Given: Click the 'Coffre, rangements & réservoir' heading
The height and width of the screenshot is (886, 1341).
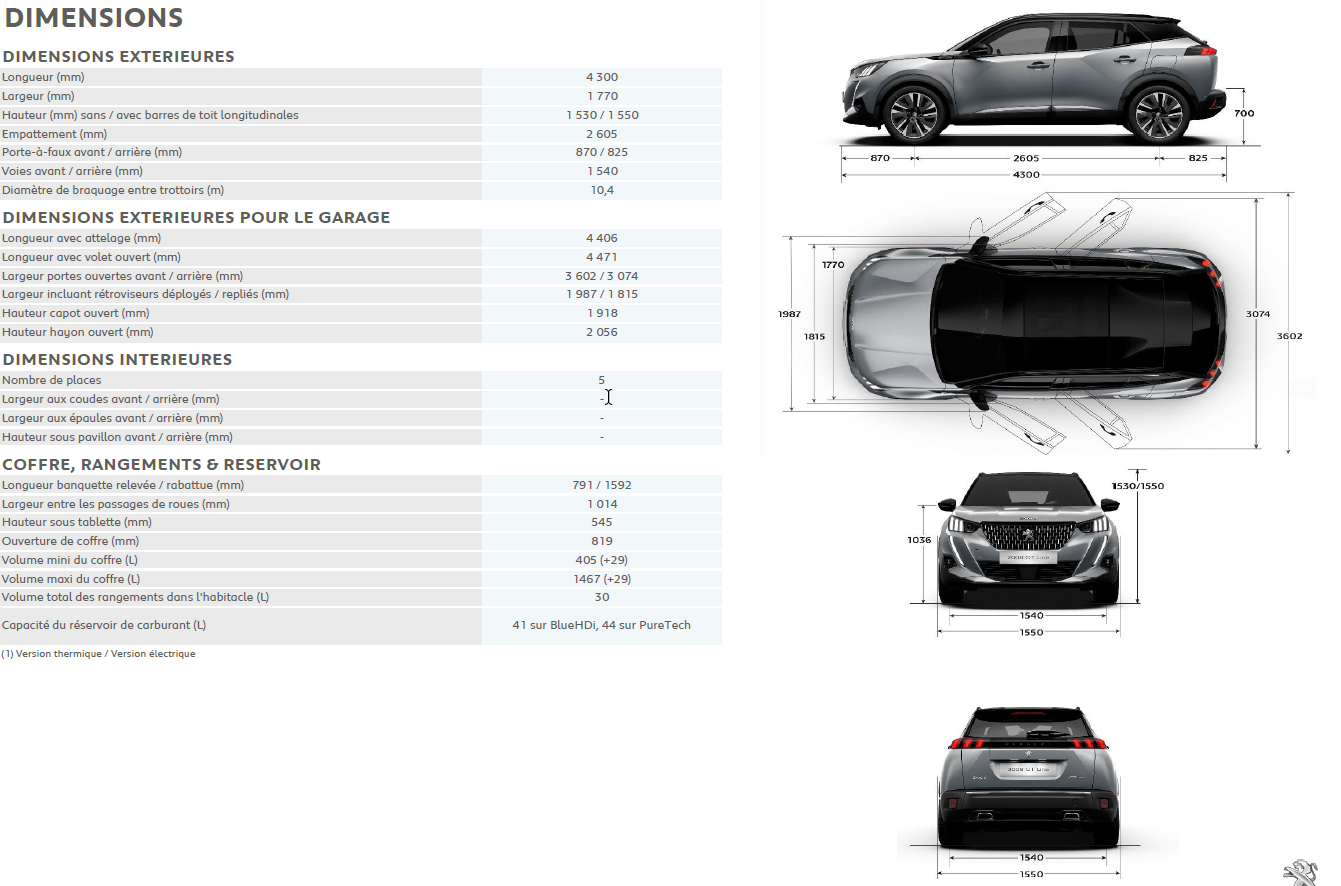Looking at the screenshot, I should point(161,465).
